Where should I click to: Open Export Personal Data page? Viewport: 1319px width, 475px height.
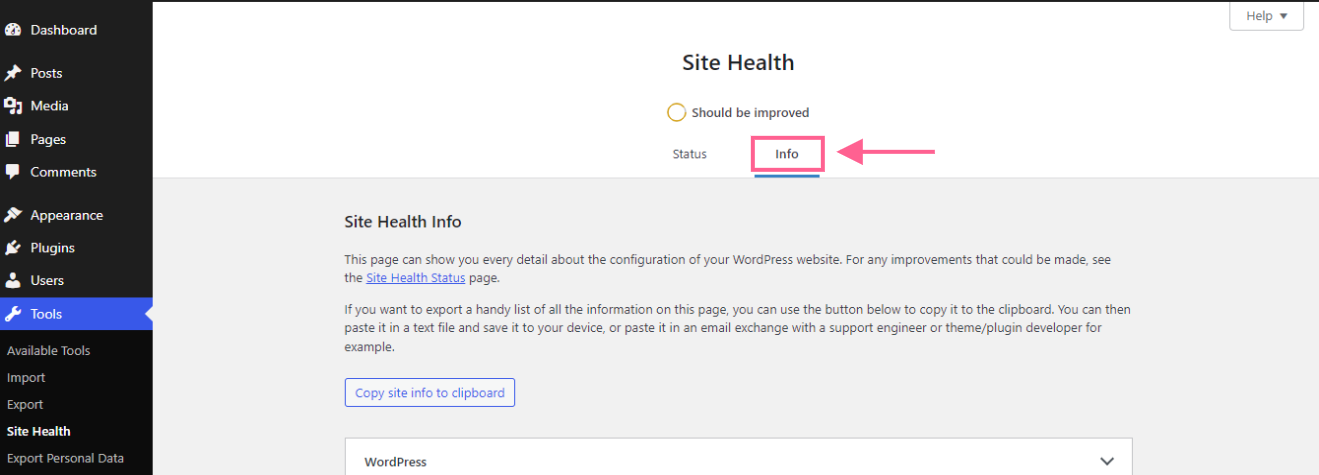65,458
